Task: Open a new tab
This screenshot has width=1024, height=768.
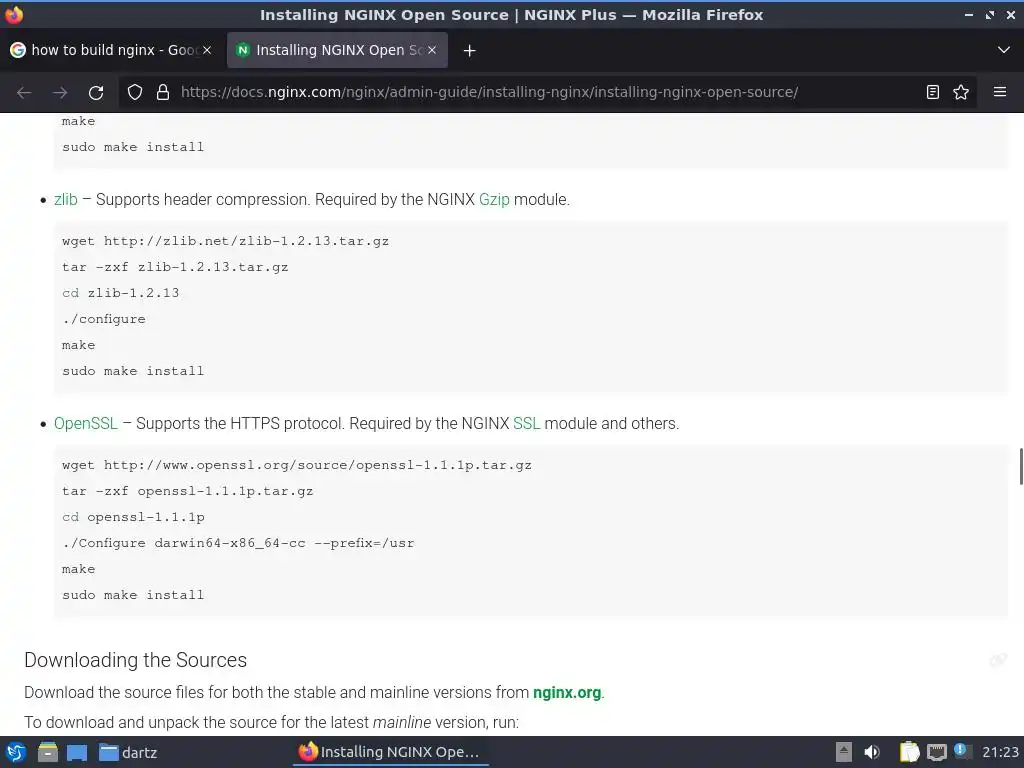Action: coord(469,50)
